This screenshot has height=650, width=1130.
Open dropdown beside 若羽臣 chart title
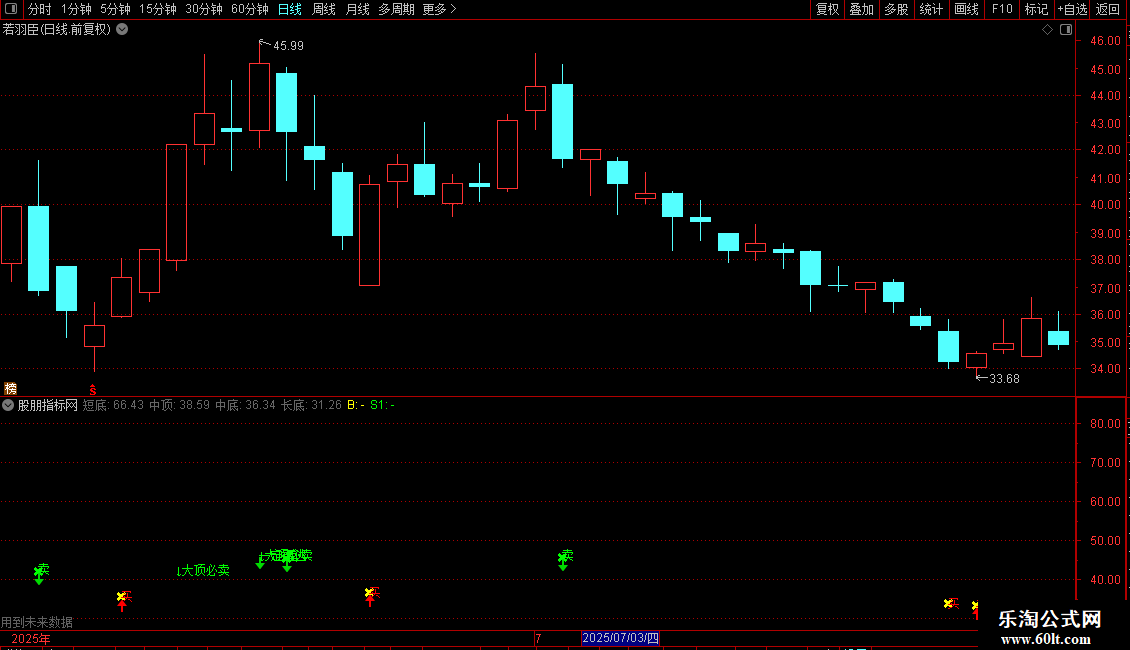click(x=123, y=30)
